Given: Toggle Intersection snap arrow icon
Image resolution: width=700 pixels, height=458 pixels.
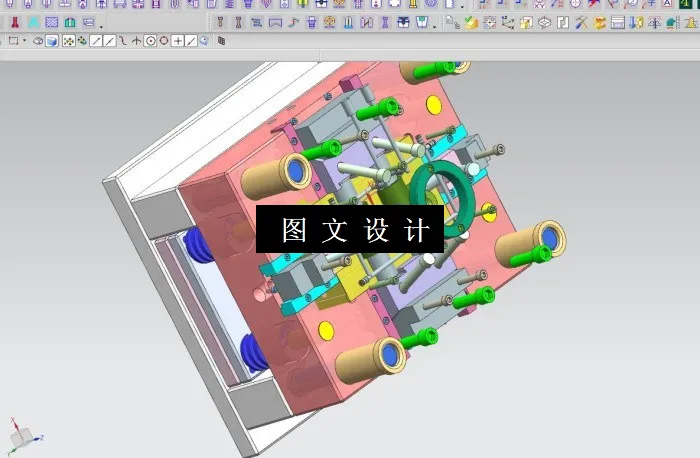Looking at the screenshot, I should [x=137, y=41].
